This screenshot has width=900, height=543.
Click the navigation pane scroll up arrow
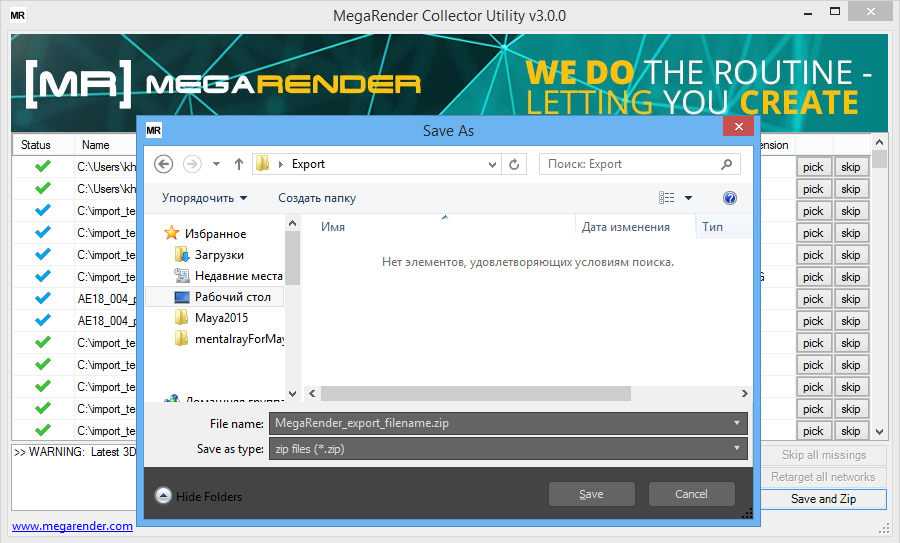click(x=292, y=223)
